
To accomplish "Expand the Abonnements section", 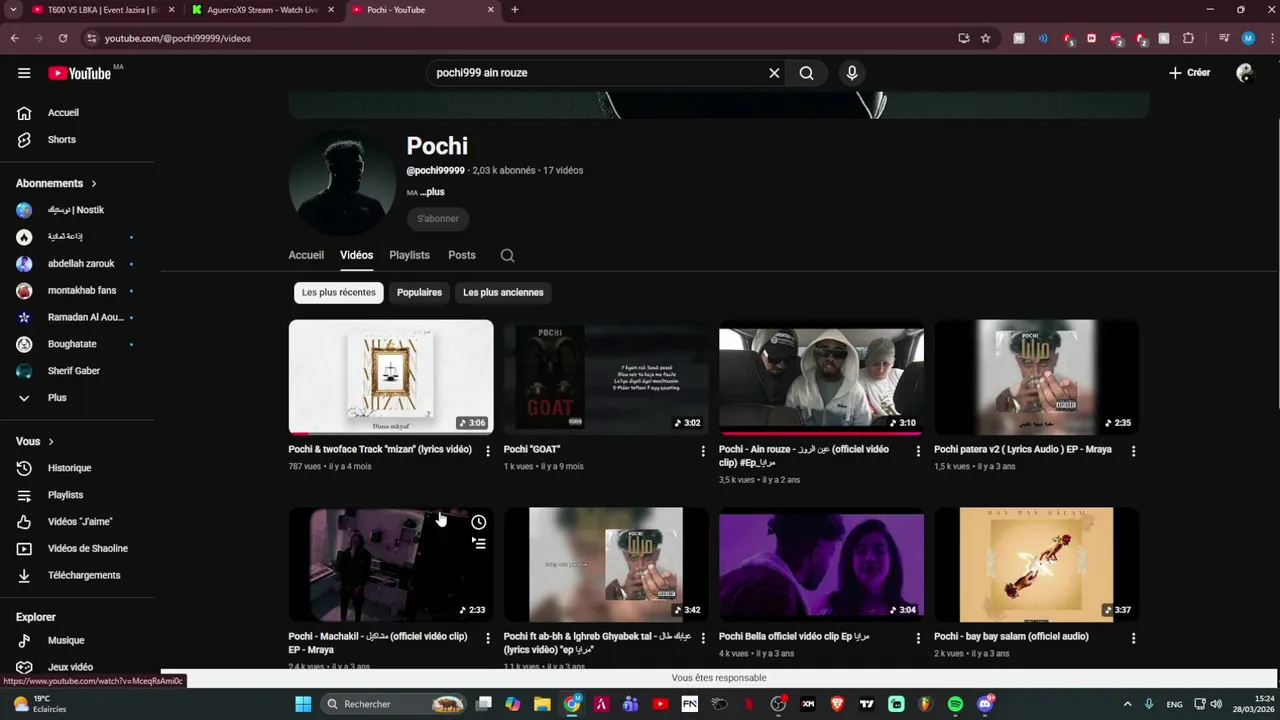I will 57,183.
